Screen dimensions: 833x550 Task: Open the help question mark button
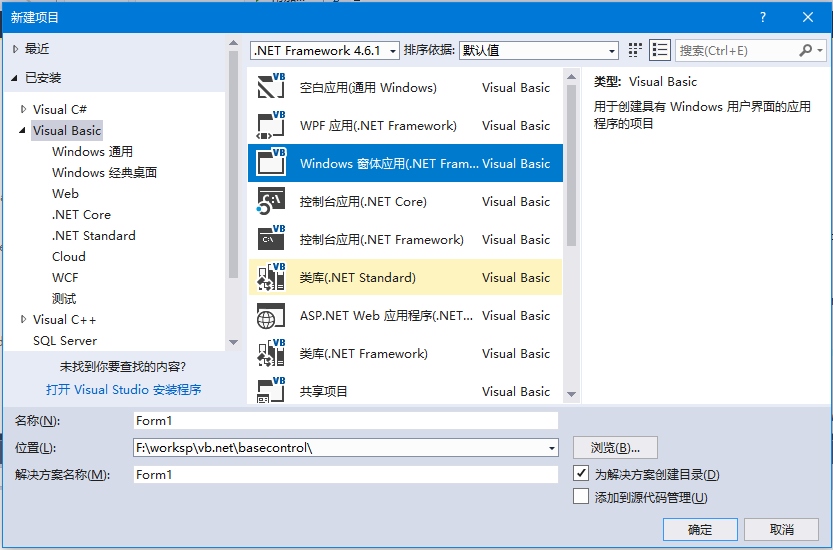[763, 17]
